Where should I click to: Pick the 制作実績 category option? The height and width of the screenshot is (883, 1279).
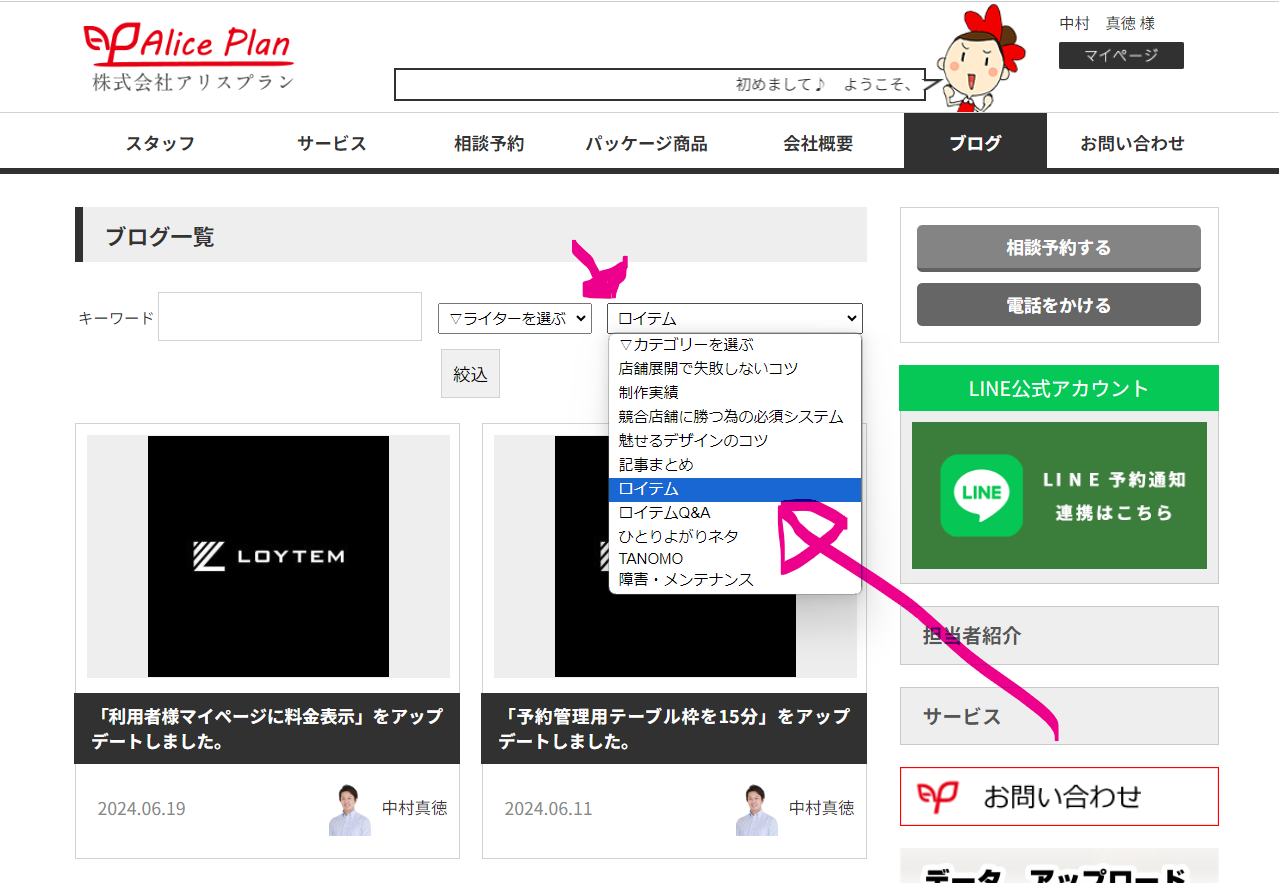pos(735,392)
